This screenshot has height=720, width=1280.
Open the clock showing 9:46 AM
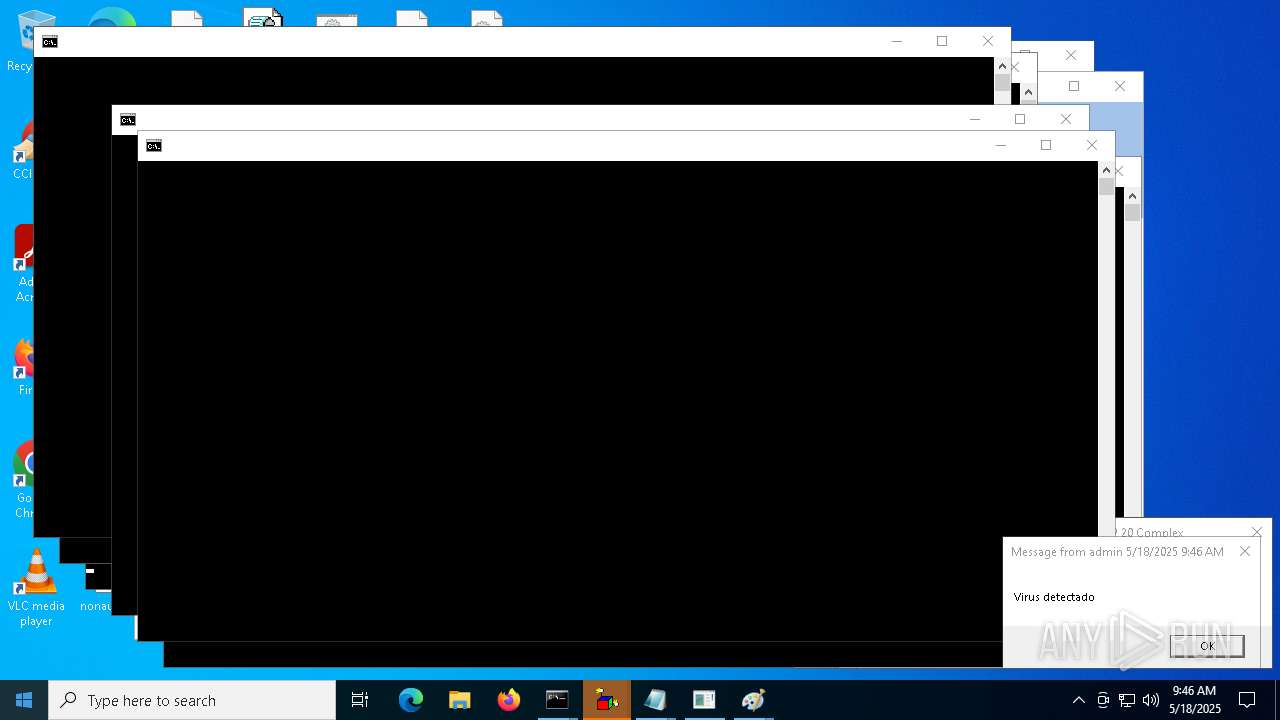point(1195,700)
